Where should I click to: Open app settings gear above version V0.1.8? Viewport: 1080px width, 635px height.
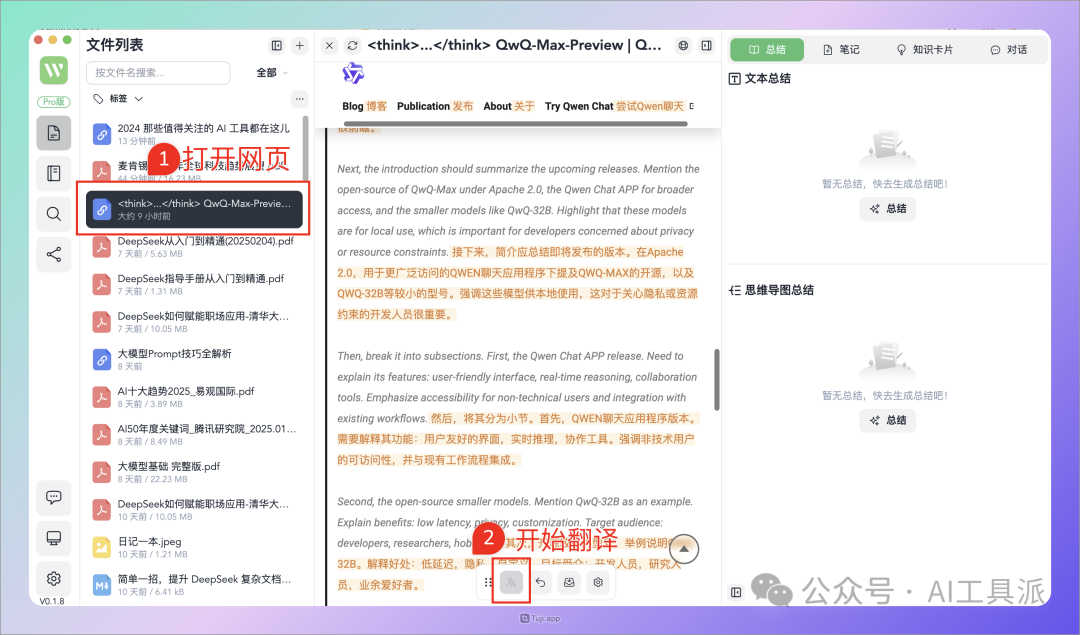(54, 579)
